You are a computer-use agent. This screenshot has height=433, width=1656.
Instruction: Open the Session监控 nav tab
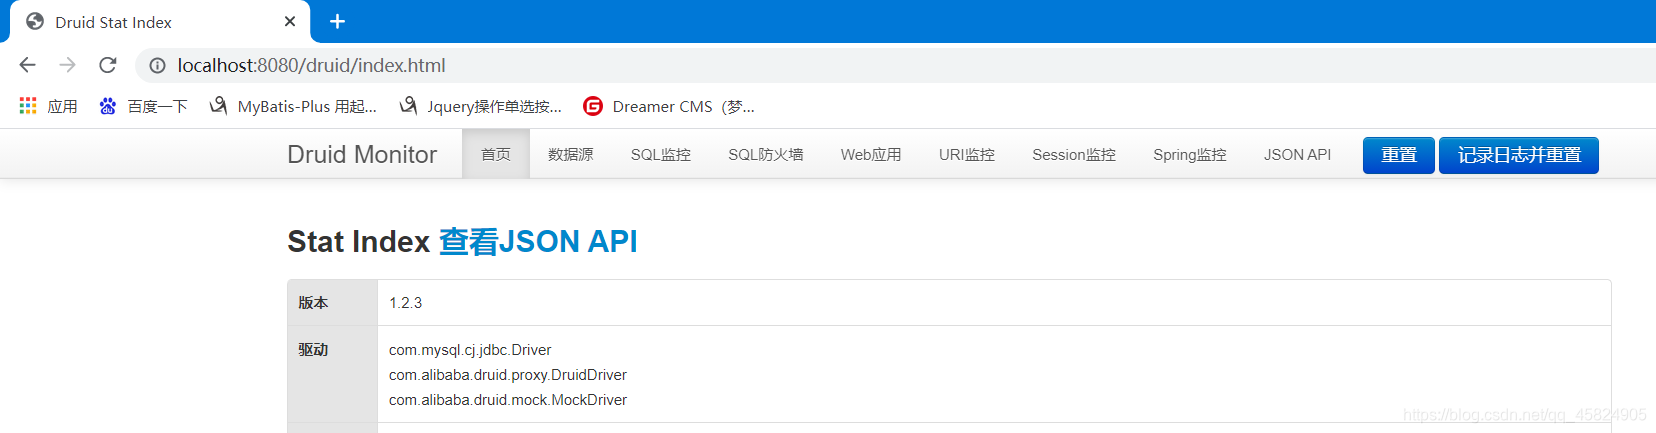(x=1074, y=154)
